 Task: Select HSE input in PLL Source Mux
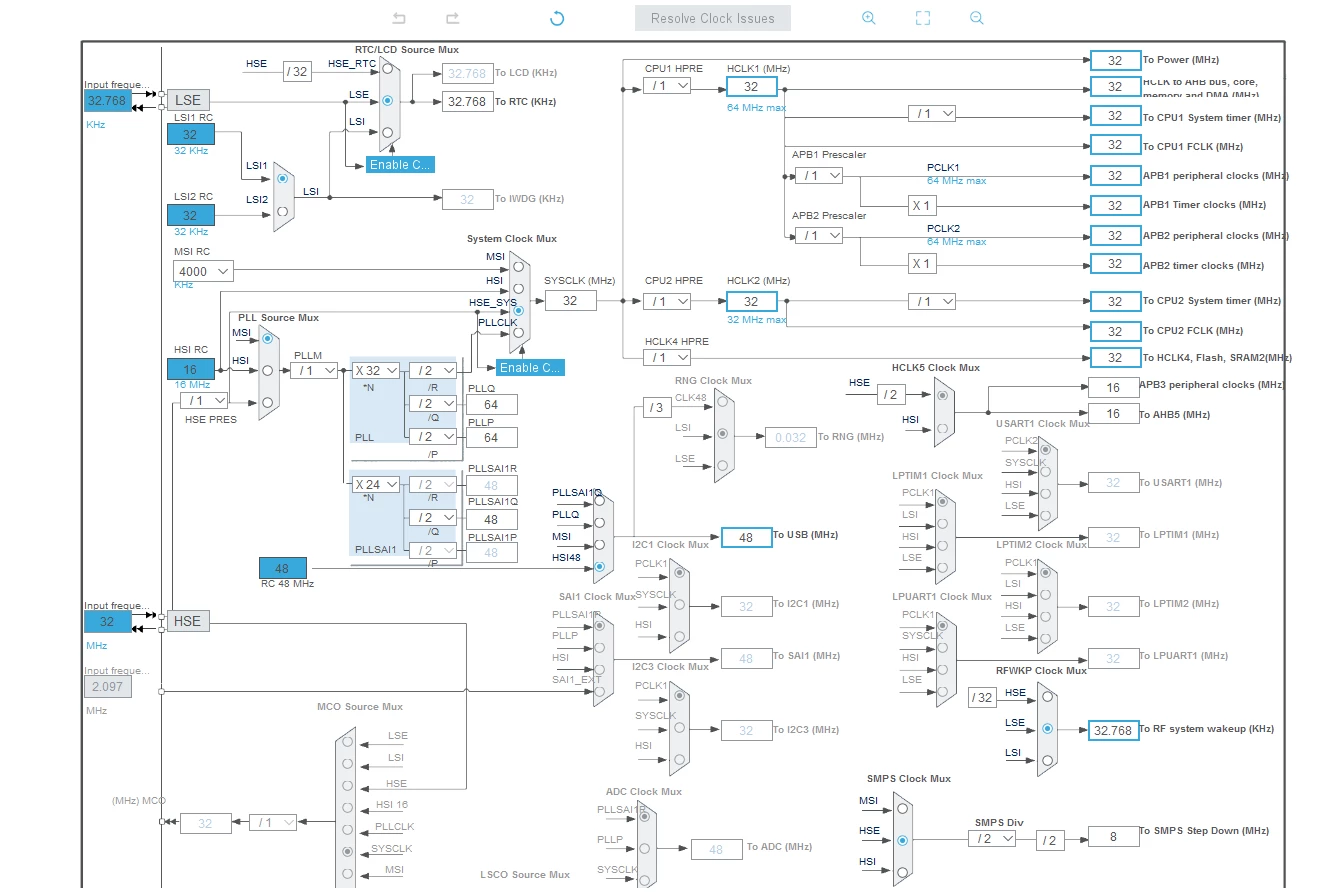tap(267, 402)
